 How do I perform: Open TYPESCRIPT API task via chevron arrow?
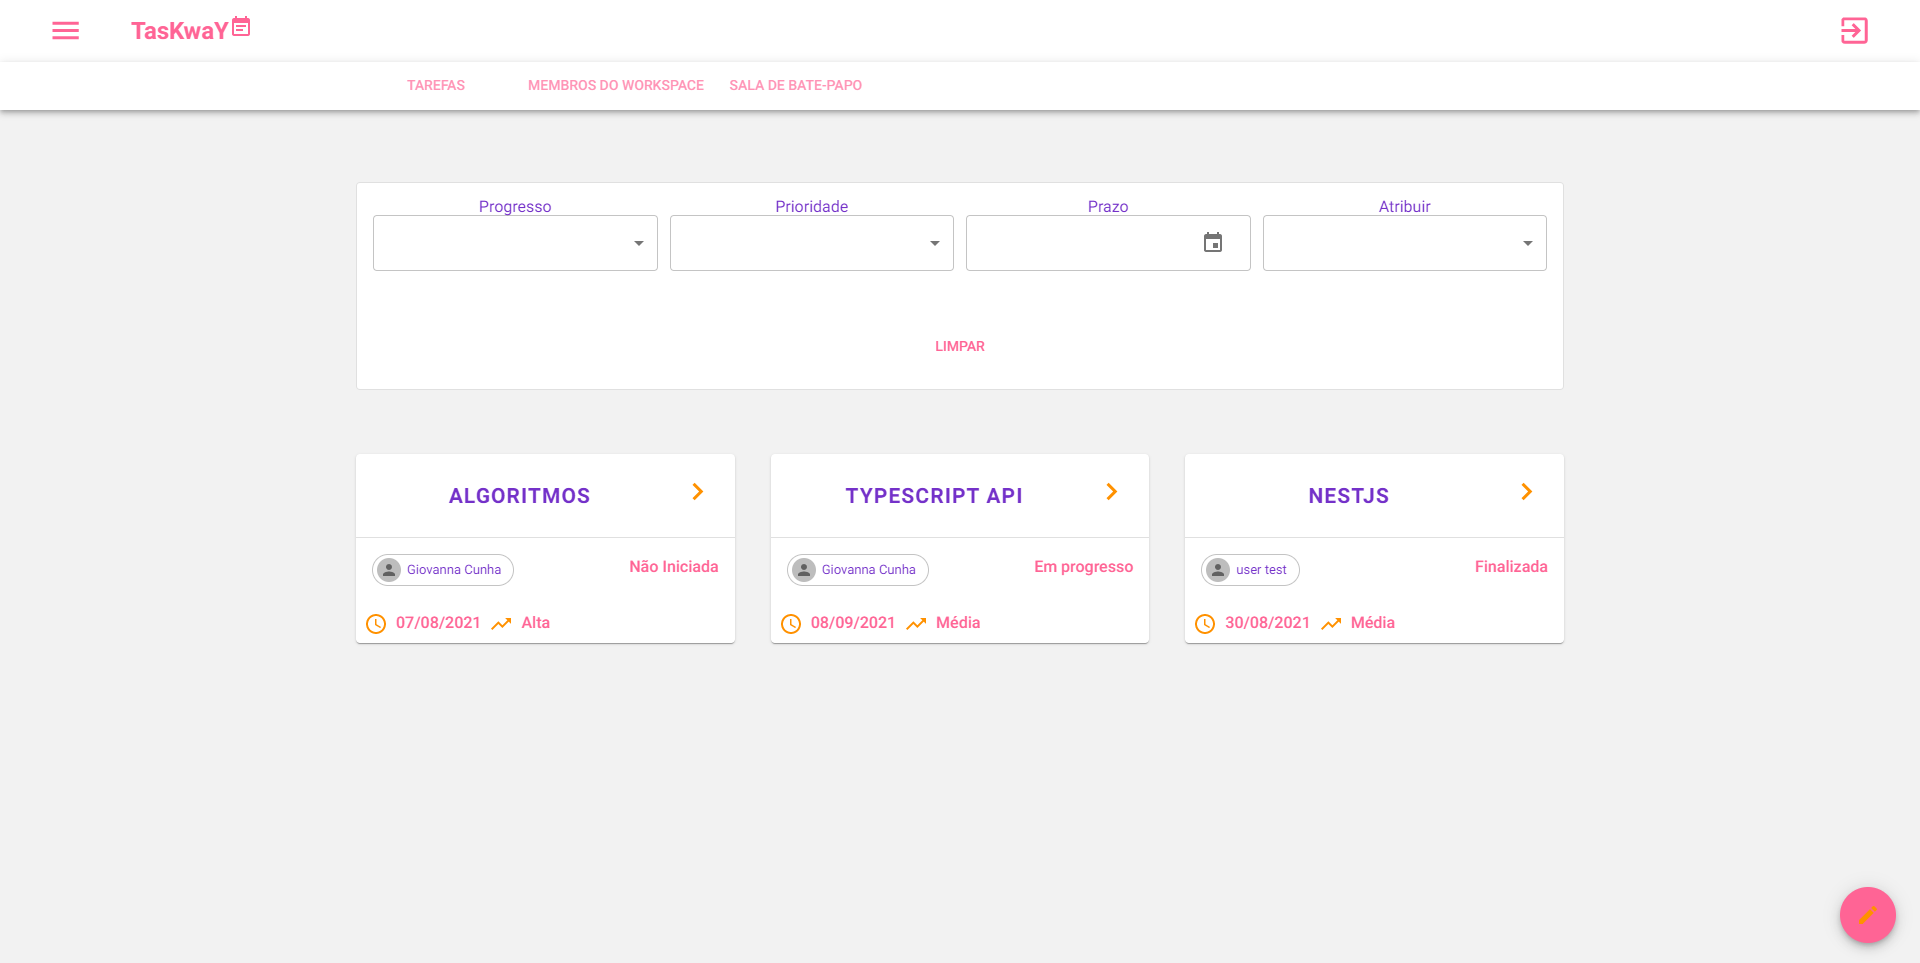[1112, 492]
